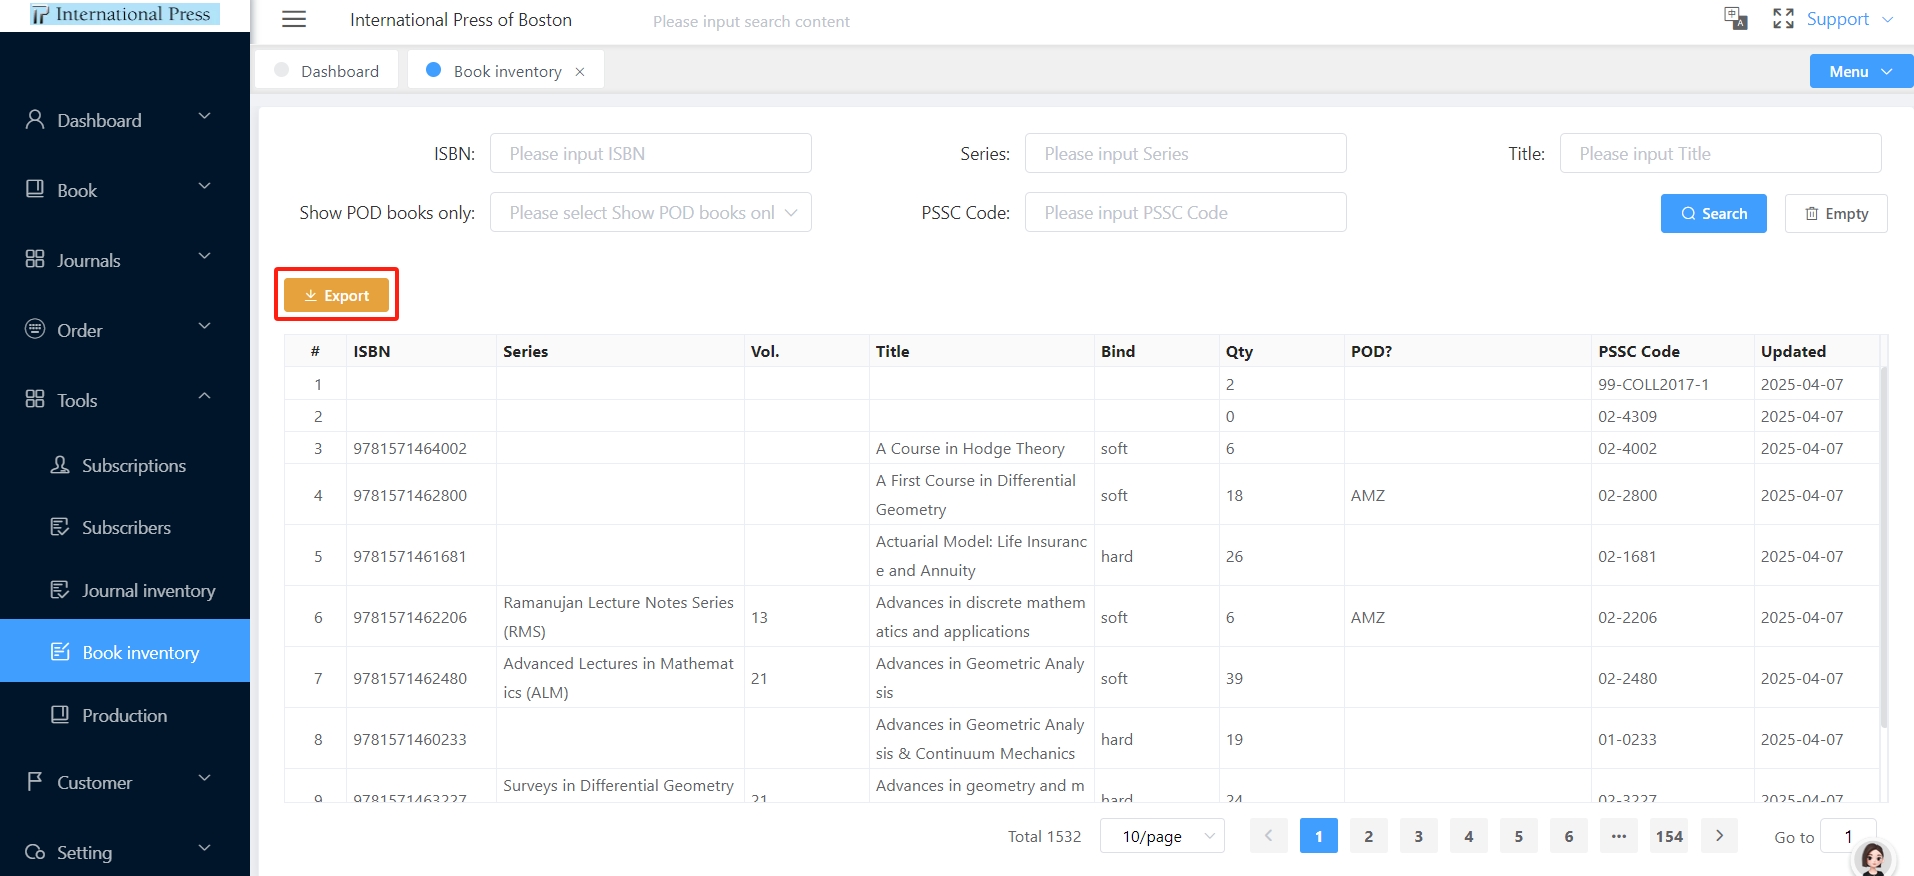Click the Production icon in sidebar
This screenshot has width=1914, height=876.
pyautogui.click(x=60, y=715)
